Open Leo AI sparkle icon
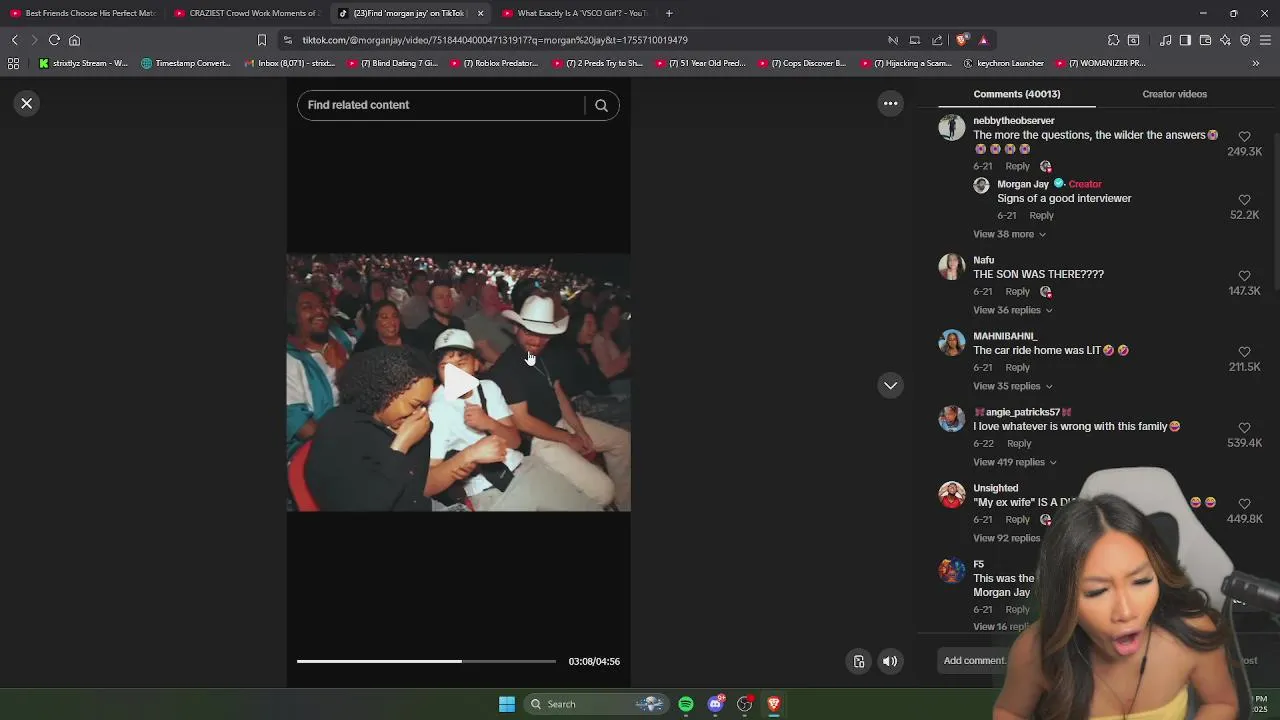This screenshot has width=1280, height=720. [x=1225, y=40]
